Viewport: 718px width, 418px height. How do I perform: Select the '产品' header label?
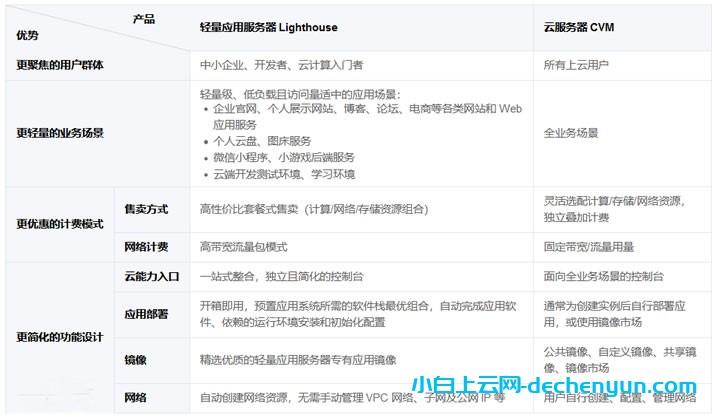[143, 19]
